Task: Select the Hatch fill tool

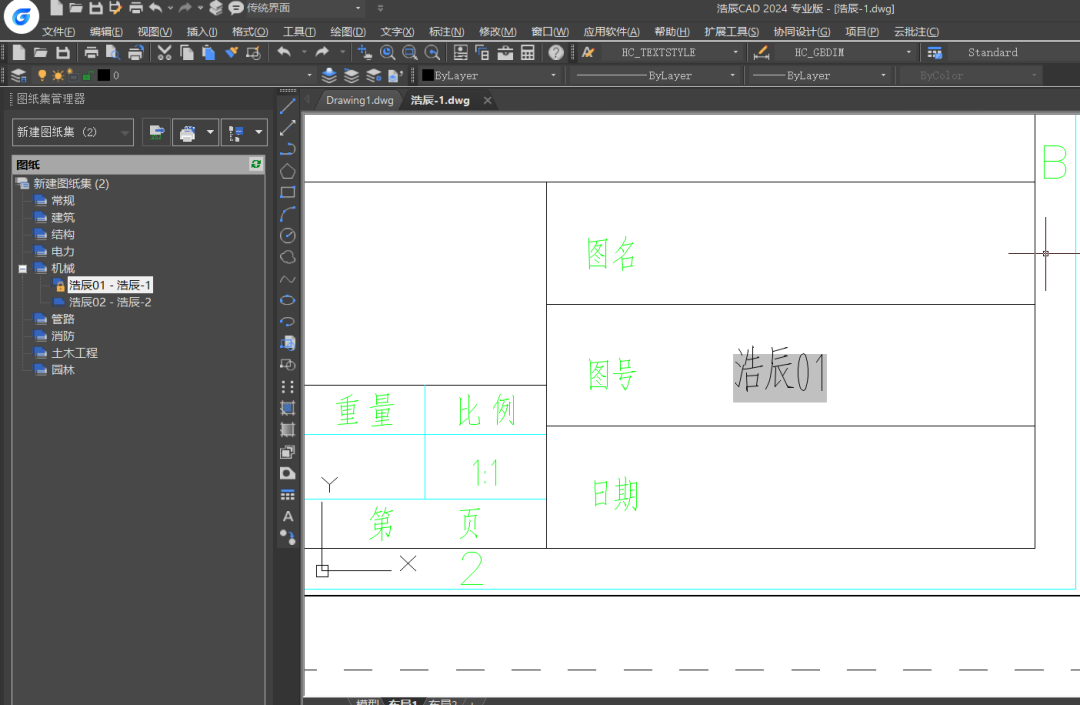Action: [x=288, y=408]
